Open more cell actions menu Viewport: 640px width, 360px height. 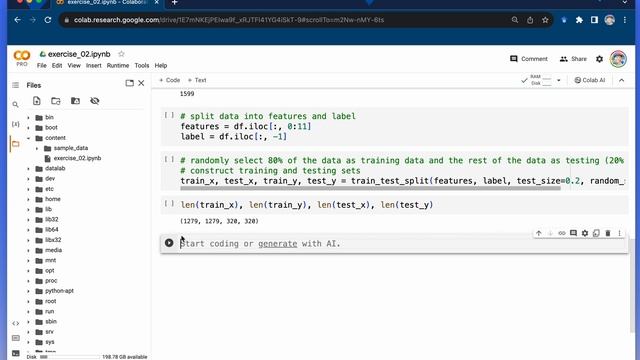619,233
